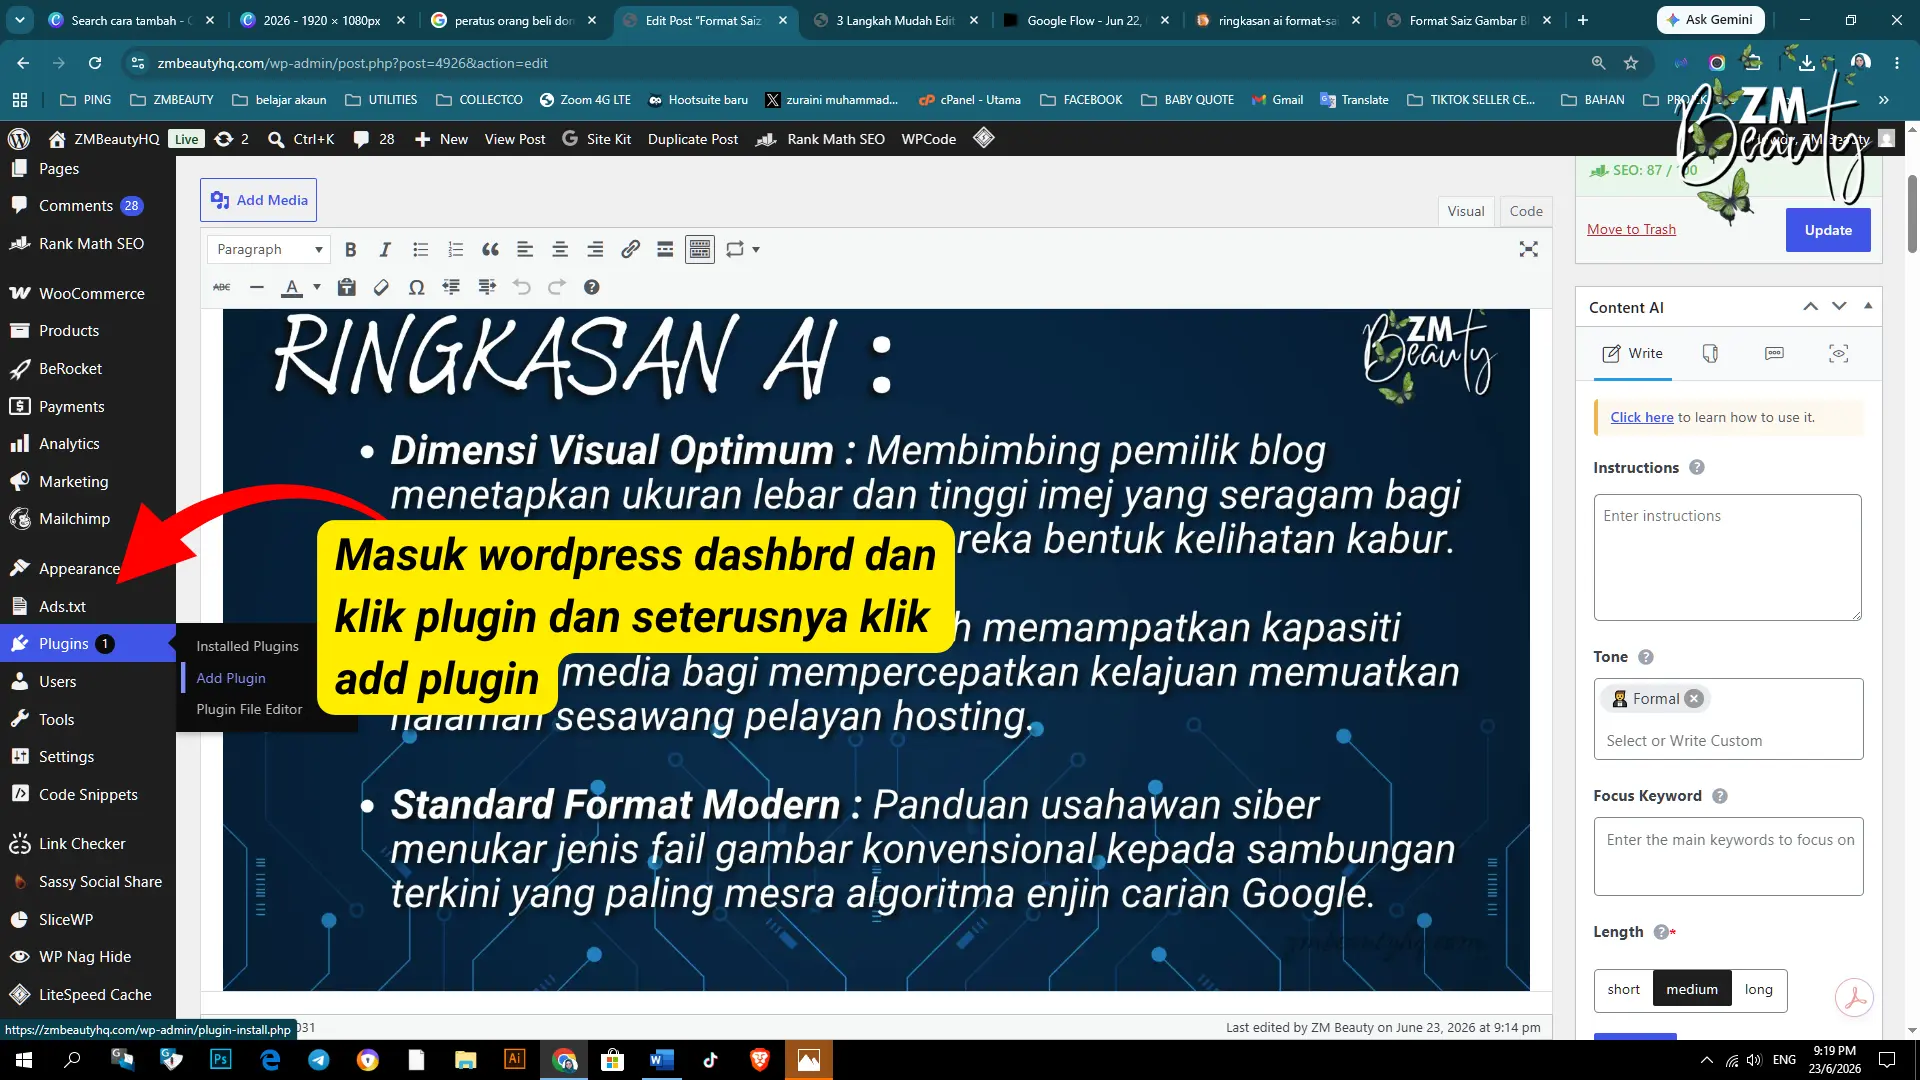Screen dimensions: 1920x1080
Task: Click the 'Click here' help link
Action: (x=1641, y=418)
